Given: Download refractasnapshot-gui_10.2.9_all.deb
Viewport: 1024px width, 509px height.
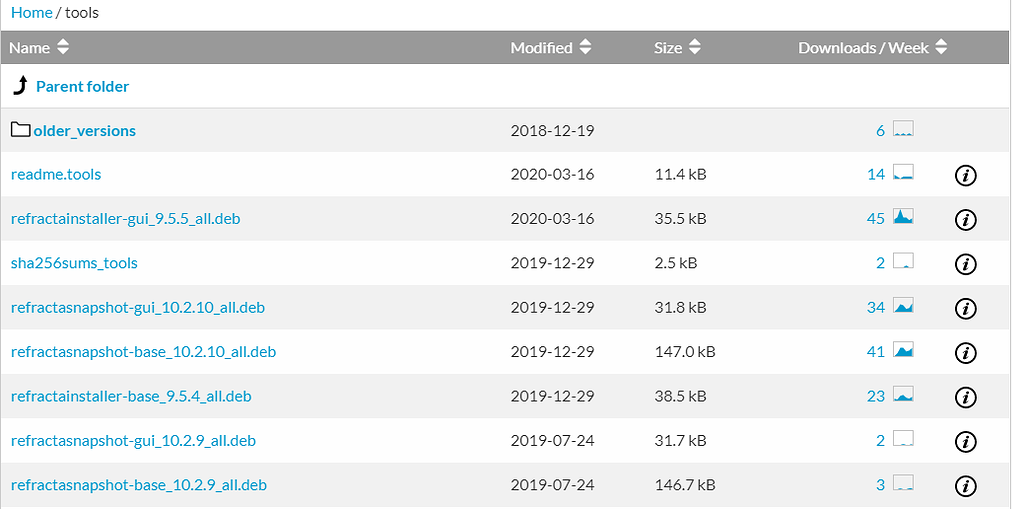Looking at the screenshot, I should click(133, 441).
